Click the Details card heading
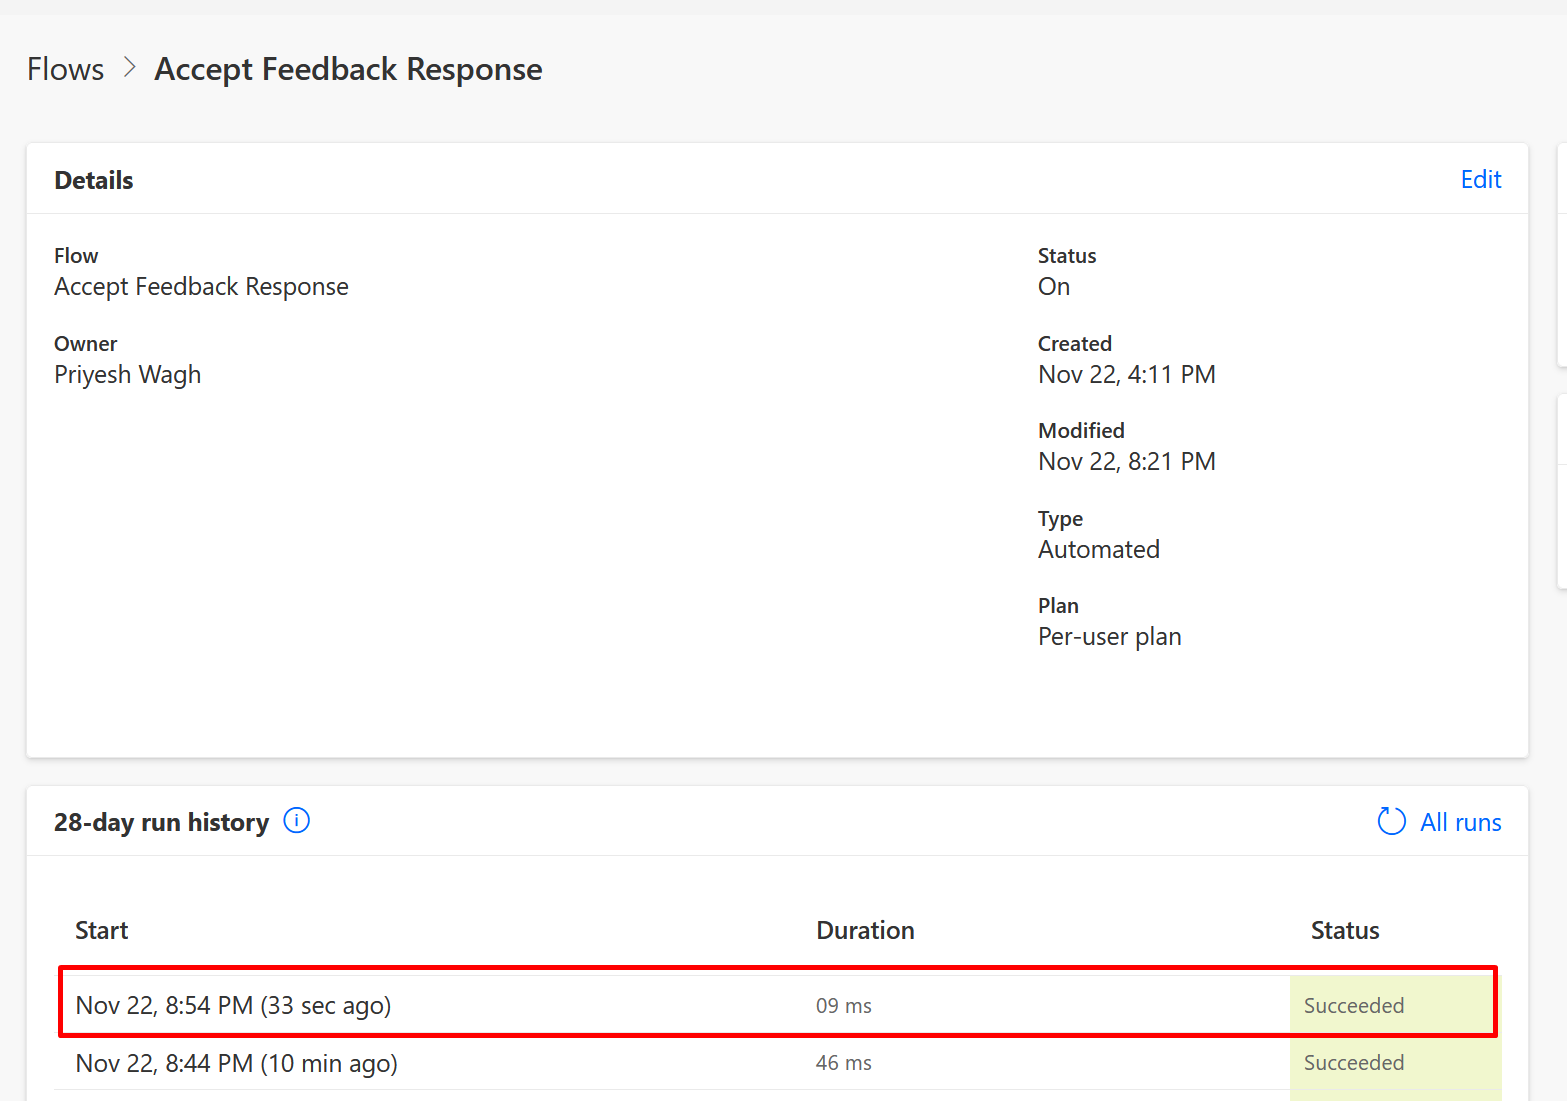This screenshot has width=1567, height=1101. tap(93, 180)
